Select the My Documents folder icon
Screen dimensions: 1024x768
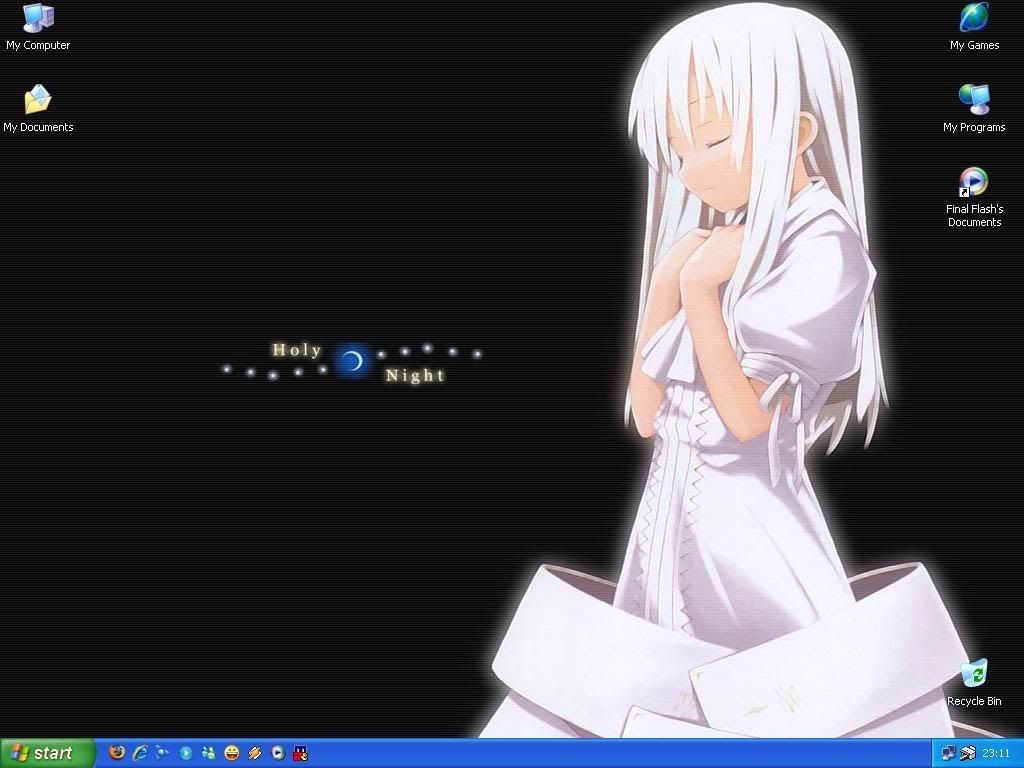tap(38, 100)
